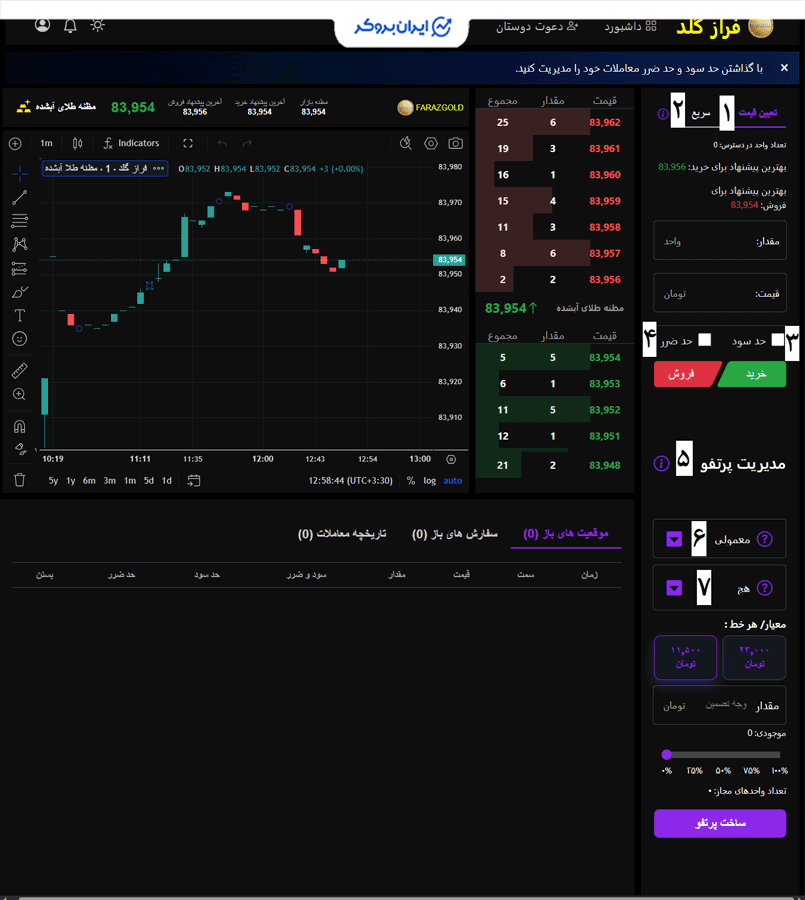Open the 1m chart interval selector
This screenshot has height=900, width=805.
tap(46, 143)
